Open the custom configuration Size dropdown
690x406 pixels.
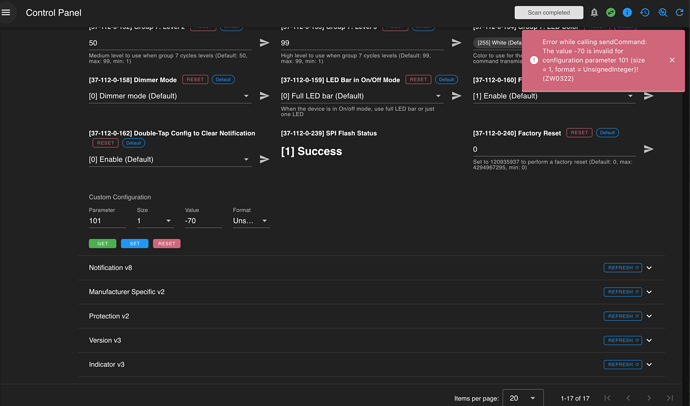pyautogui.click(x=154, y=221)
